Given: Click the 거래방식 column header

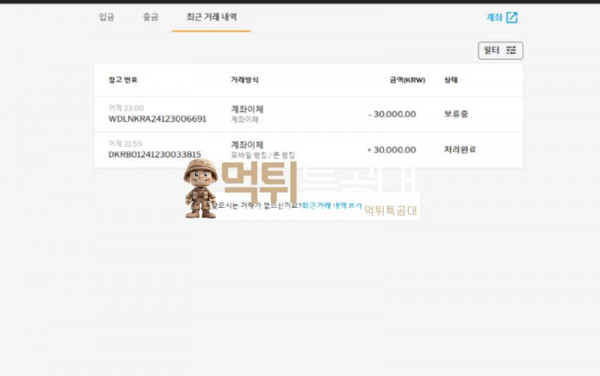Looking at the screenshot, I should pos(245,80).
